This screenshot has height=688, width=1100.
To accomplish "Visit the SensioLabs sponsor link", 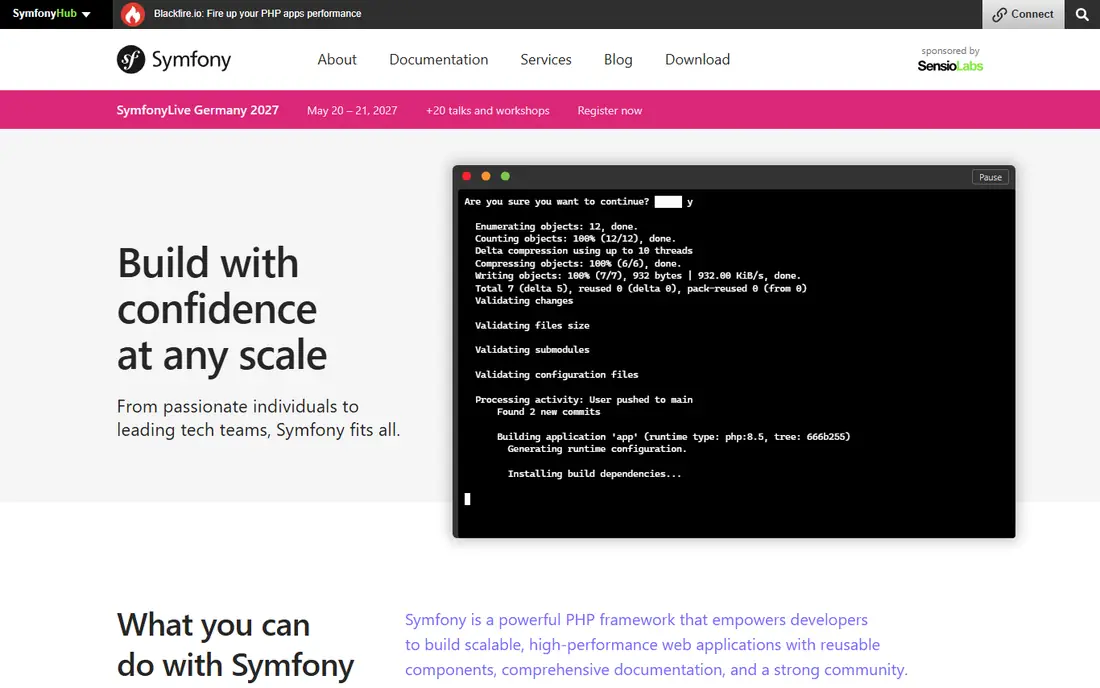I will tap(950, 65).
